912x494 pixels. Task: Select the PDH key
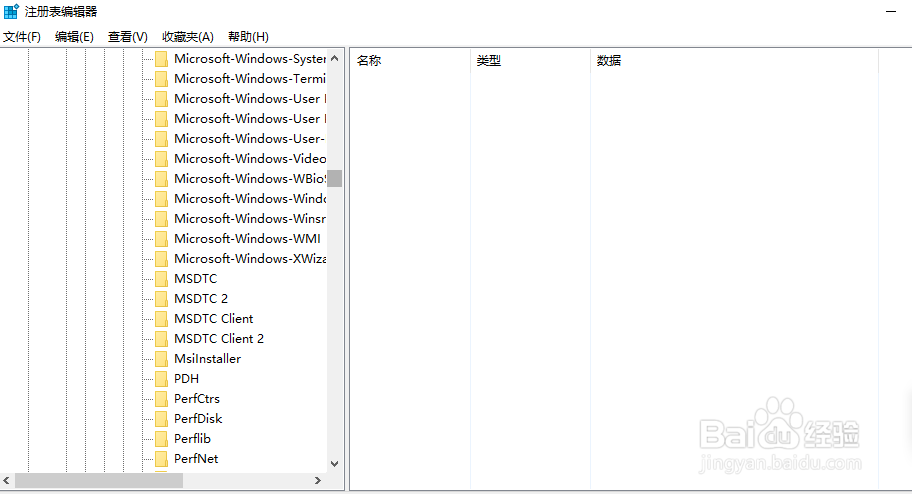pos(186,379)
